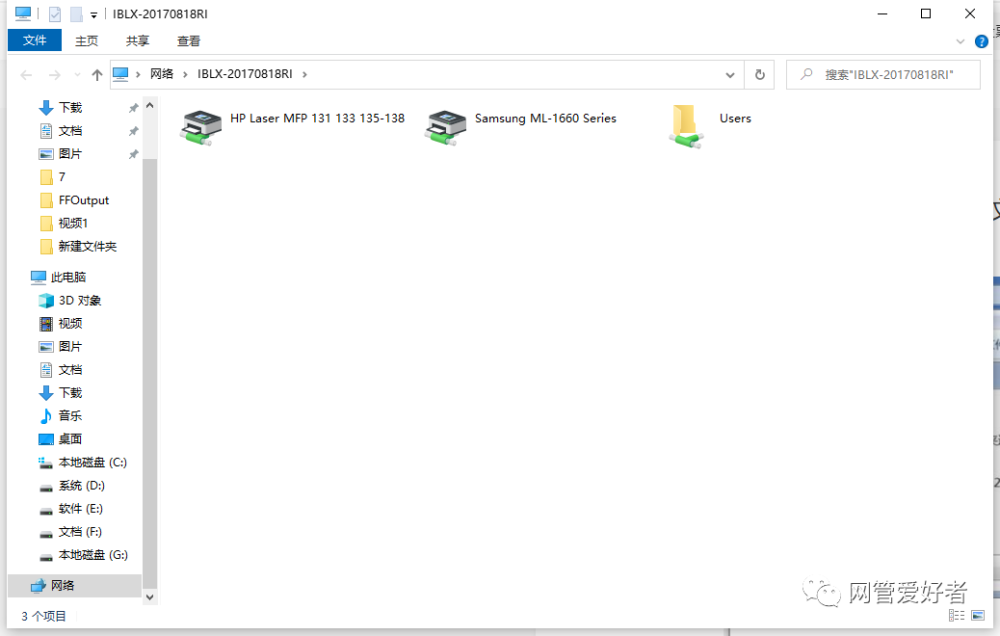
Task: Click IBLX-20170818RI in the address bar breadcrumb
Action: 245,74
